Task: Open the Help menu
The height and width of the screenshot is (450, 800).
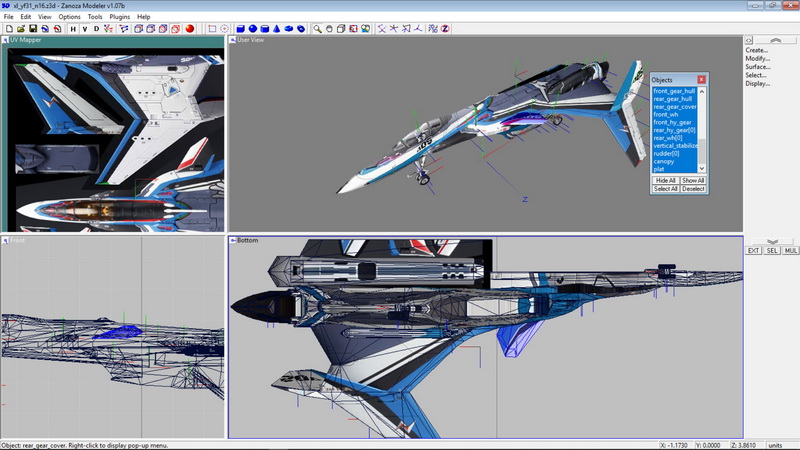Action: (144, 17)
